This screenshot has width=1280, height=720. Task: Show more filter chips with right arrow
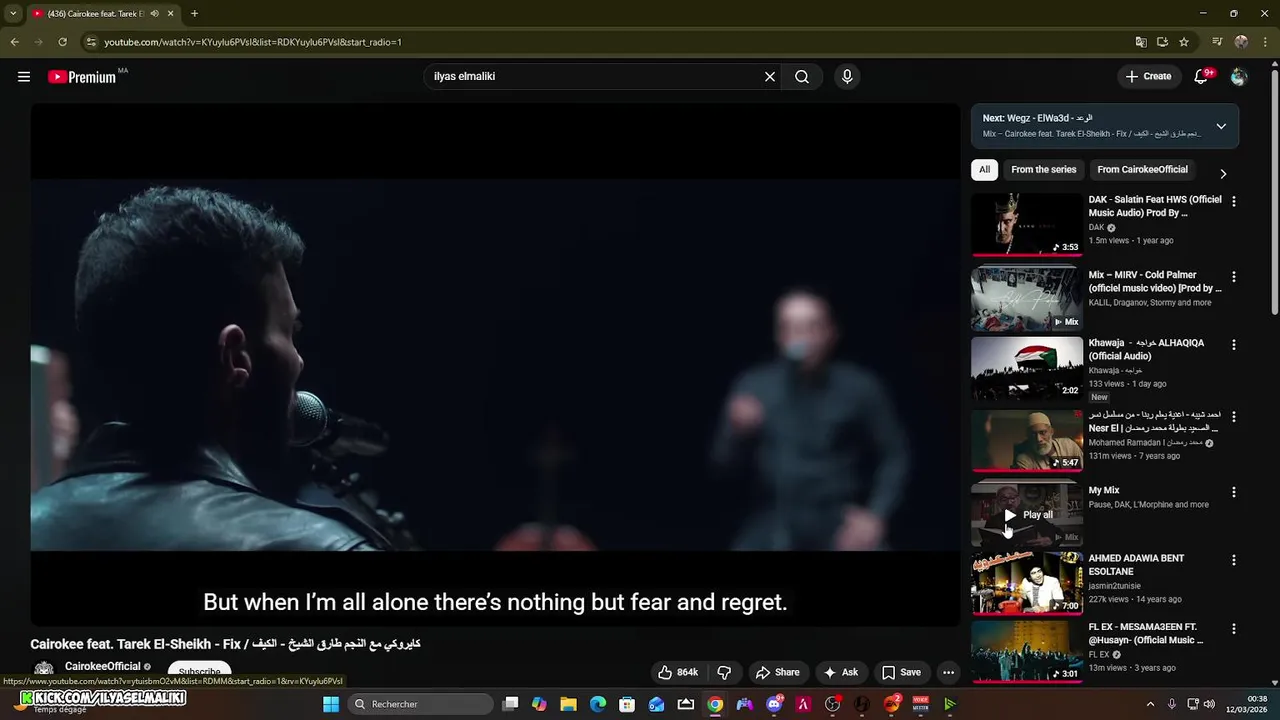(1222, 173)
